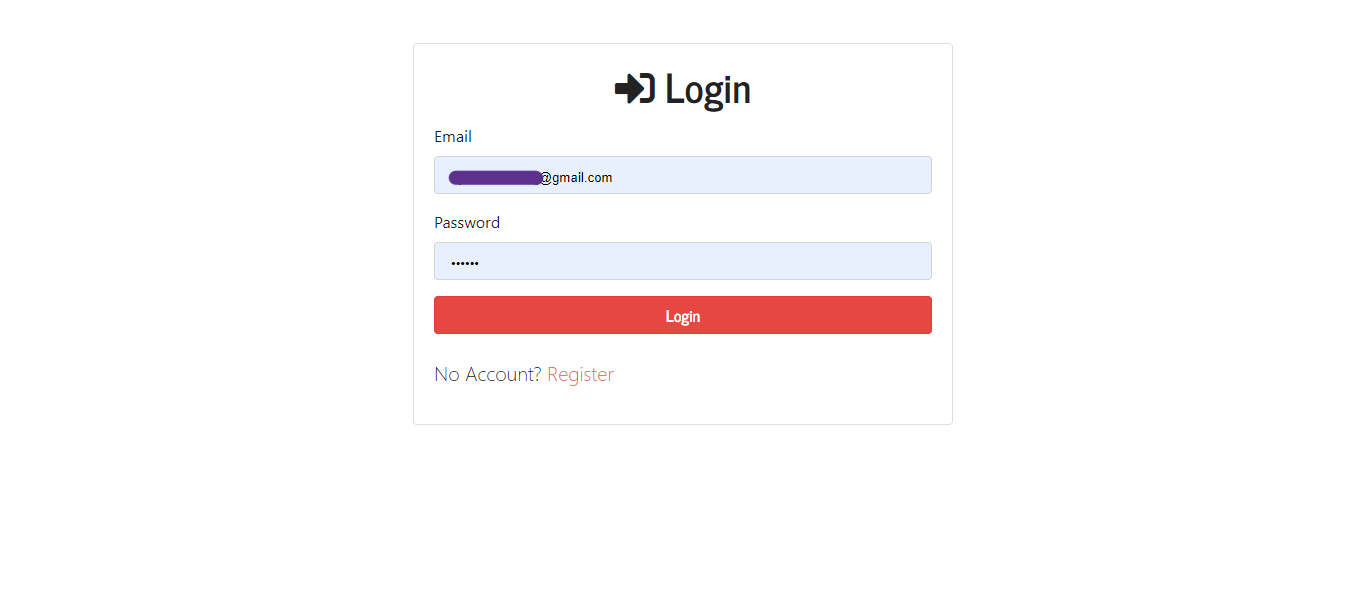Click the Email field label

[x=452, y=136]
